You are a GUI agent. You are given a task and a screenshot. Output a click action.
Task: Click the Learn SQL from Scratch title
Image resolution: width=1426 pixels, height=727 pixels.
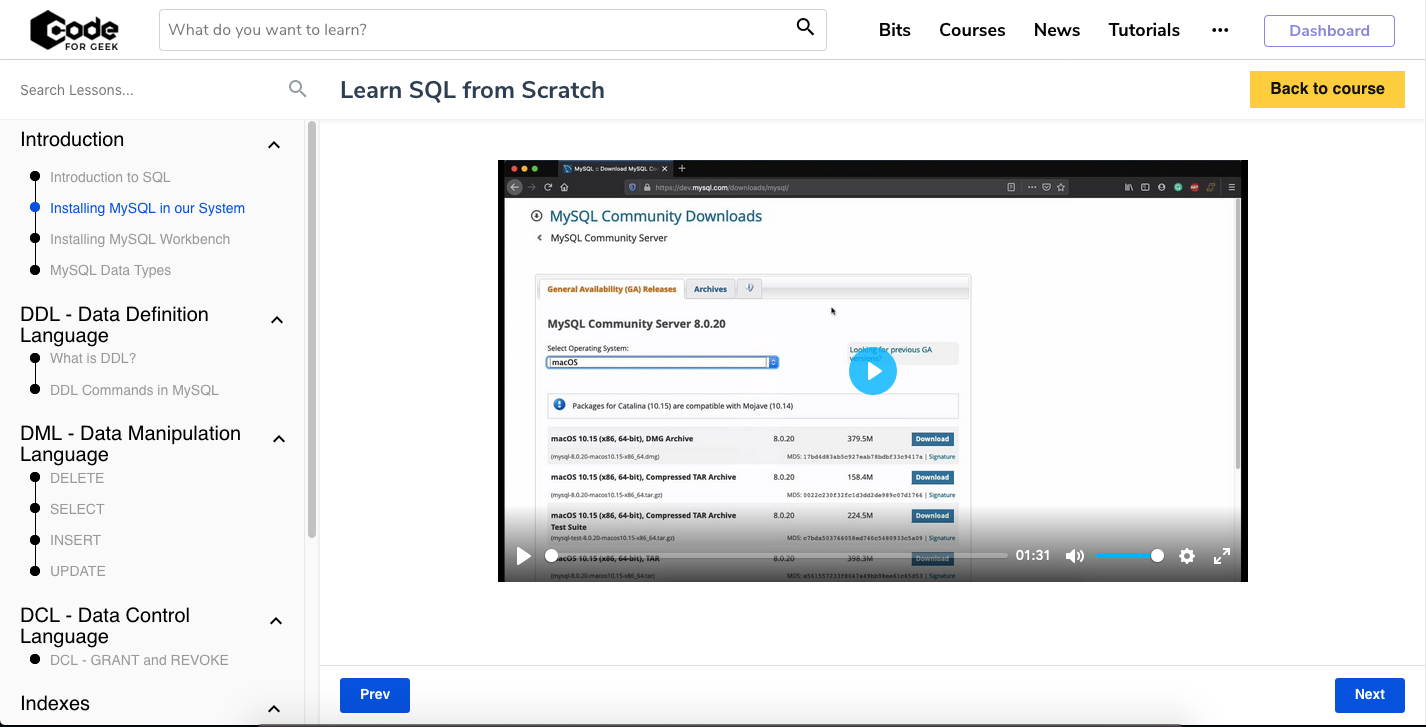click(472, 90)
